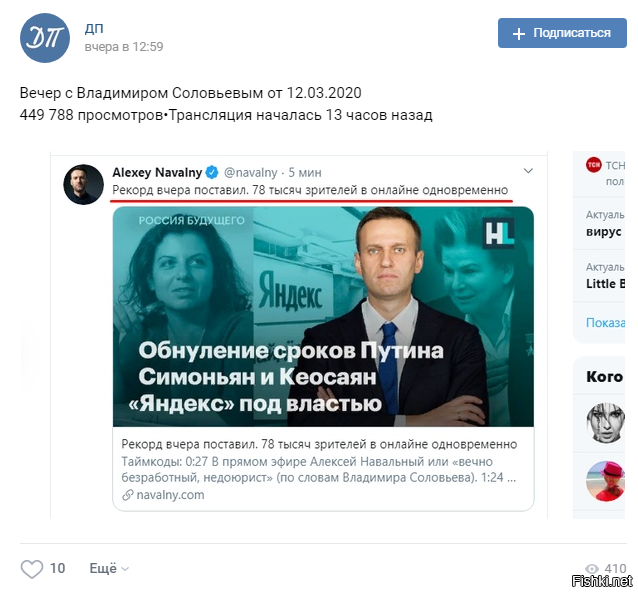
Task: Click the Показать more trends link
Action: click(x=605, y=323)
